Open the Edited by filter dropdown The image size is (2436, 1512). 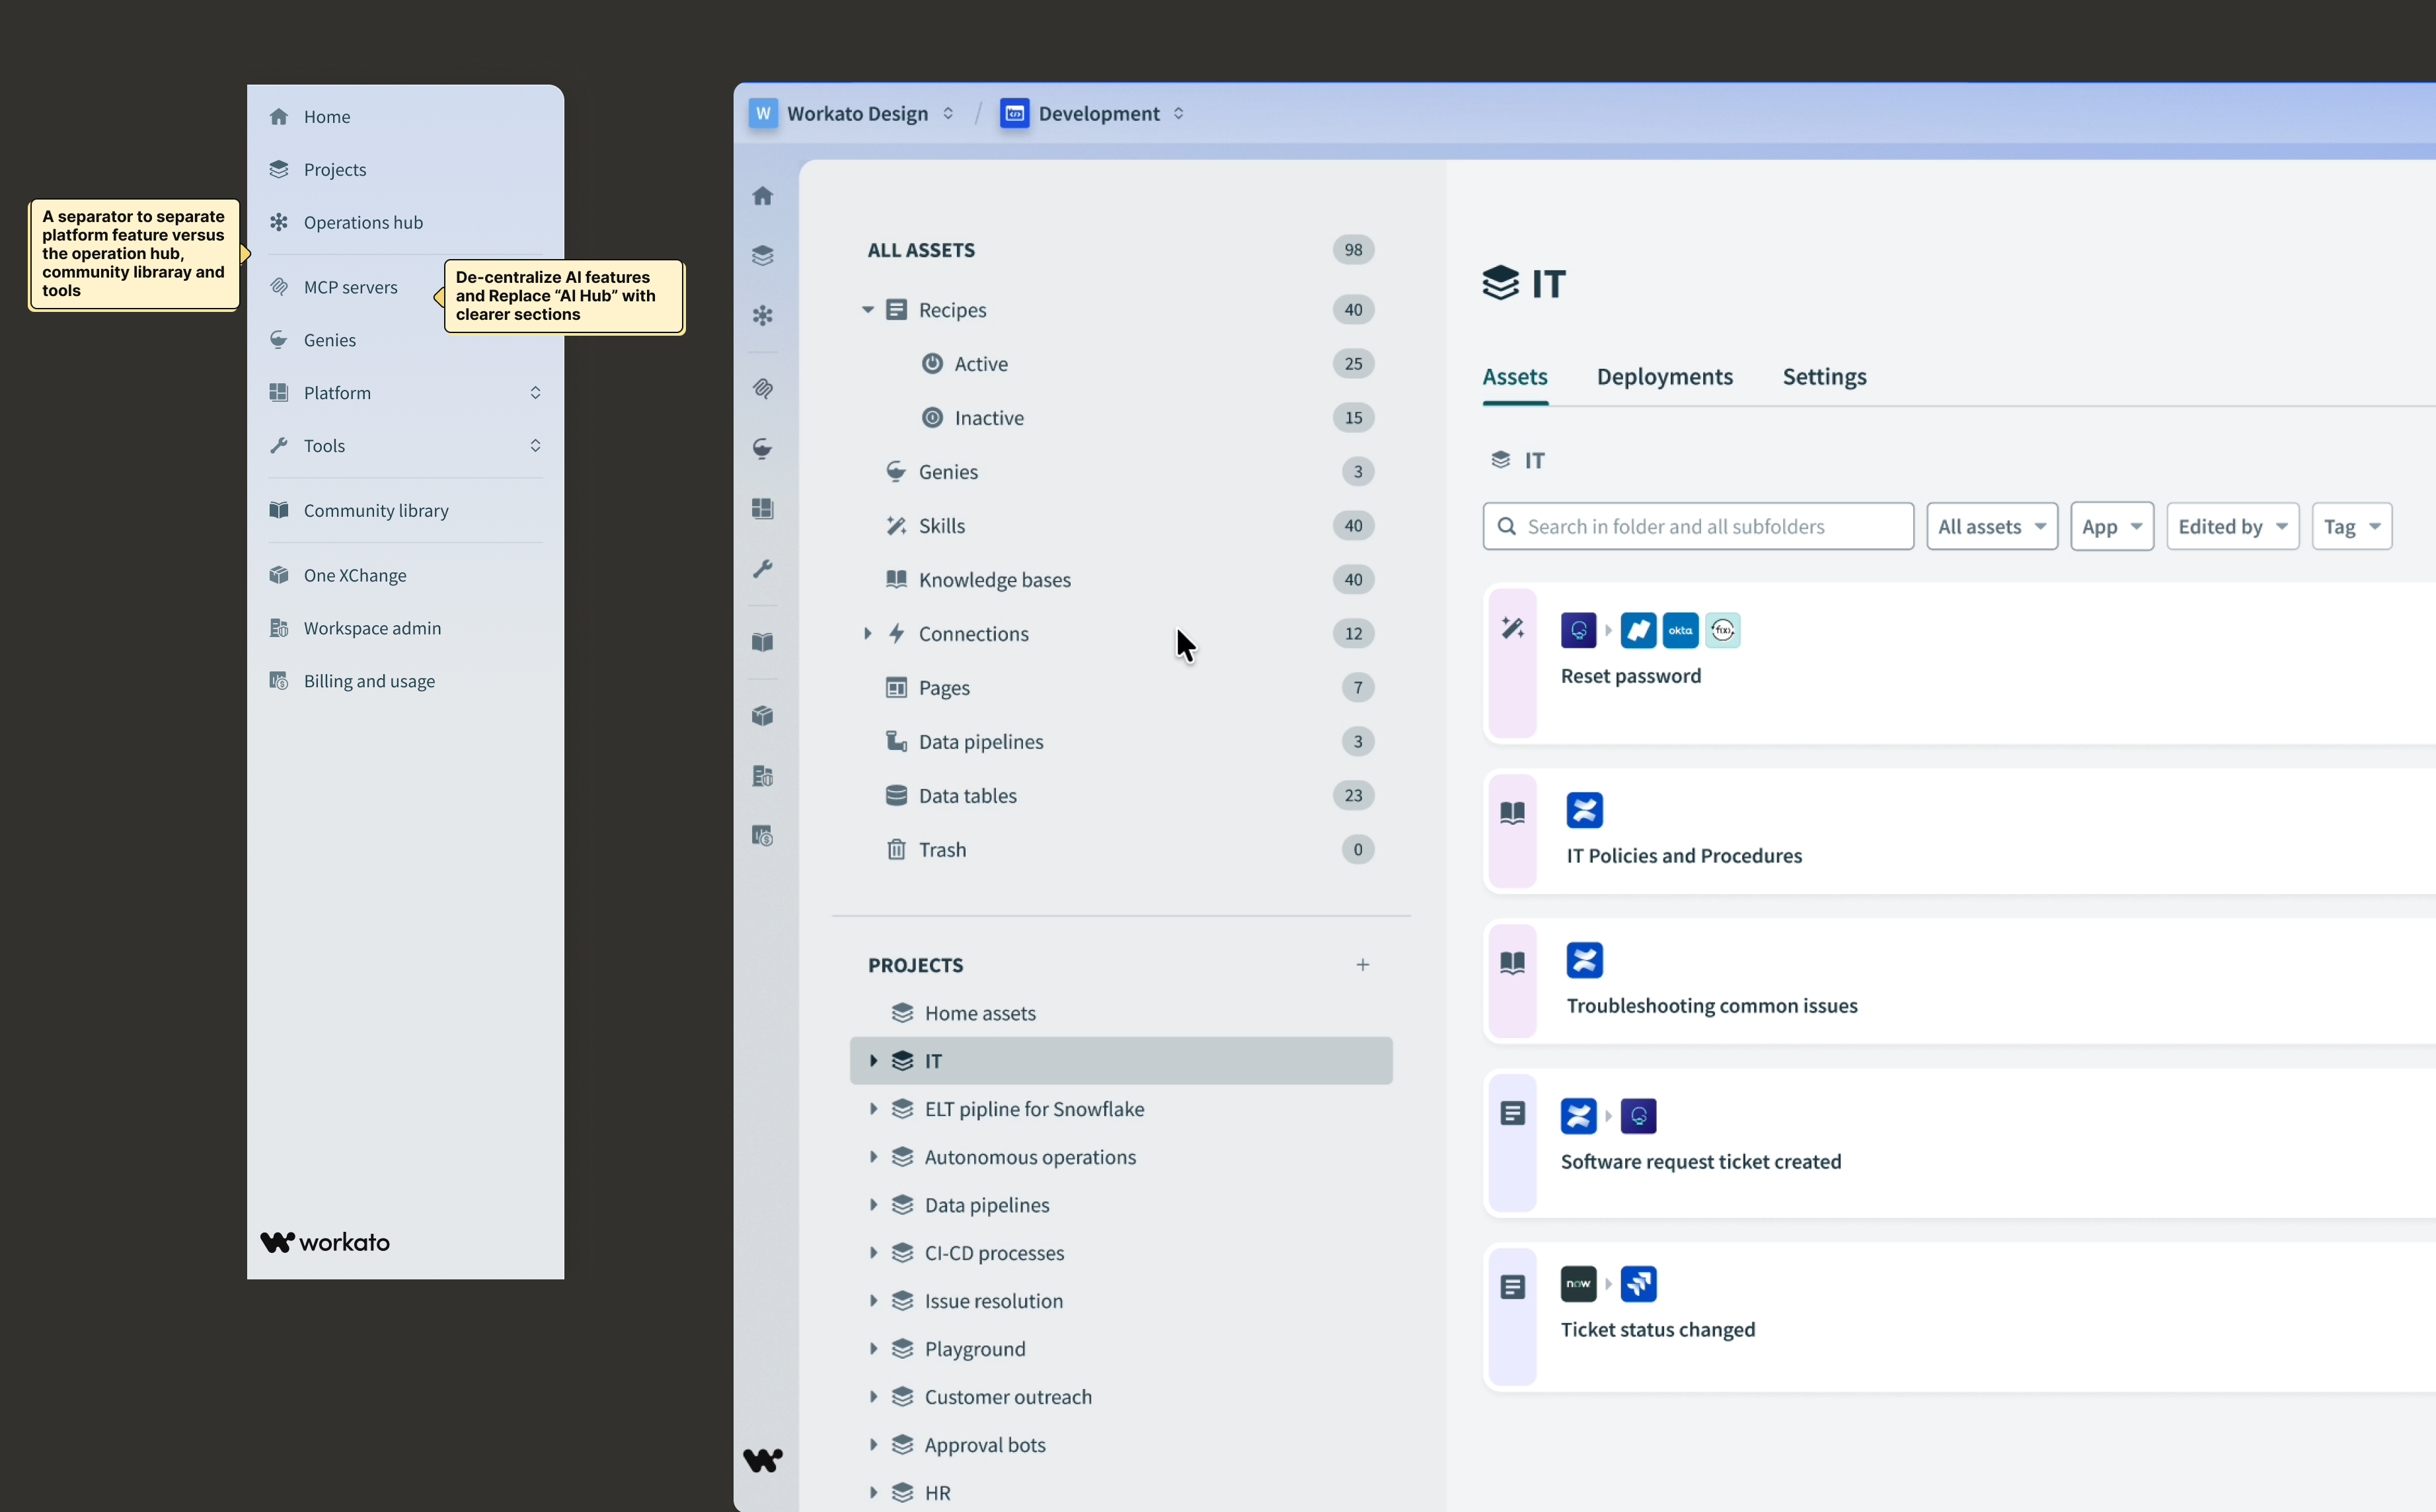tap(2232, 527)
